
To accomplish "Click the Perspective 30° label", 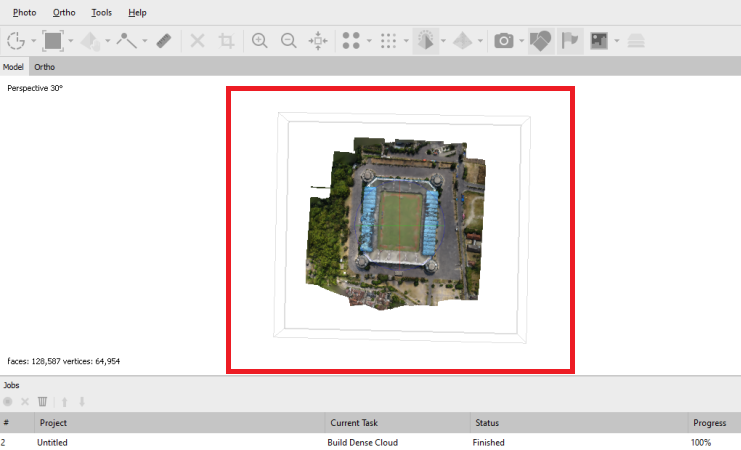I will (x=35, y=88).
